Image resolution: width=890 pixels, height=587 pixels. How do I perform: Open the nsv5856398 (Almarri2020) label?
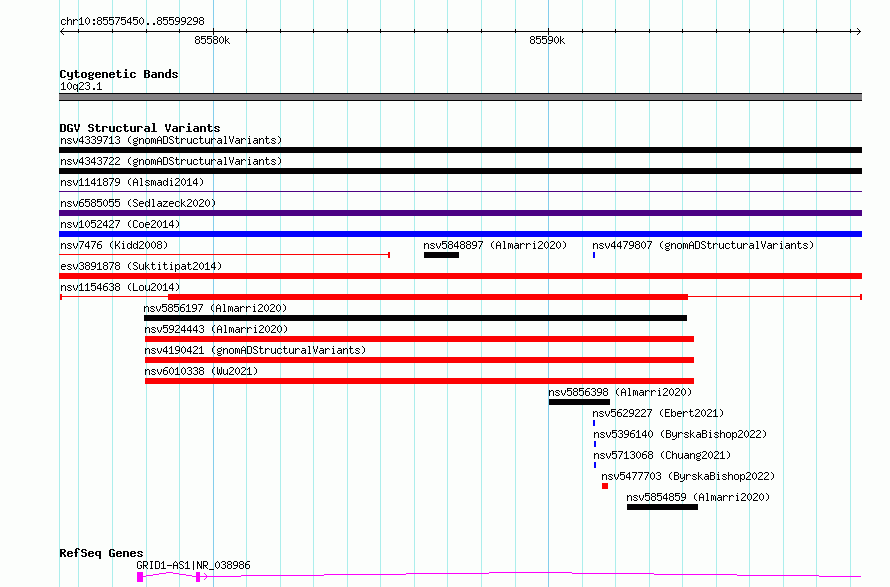pyautogui.click(x=620, y=392)
